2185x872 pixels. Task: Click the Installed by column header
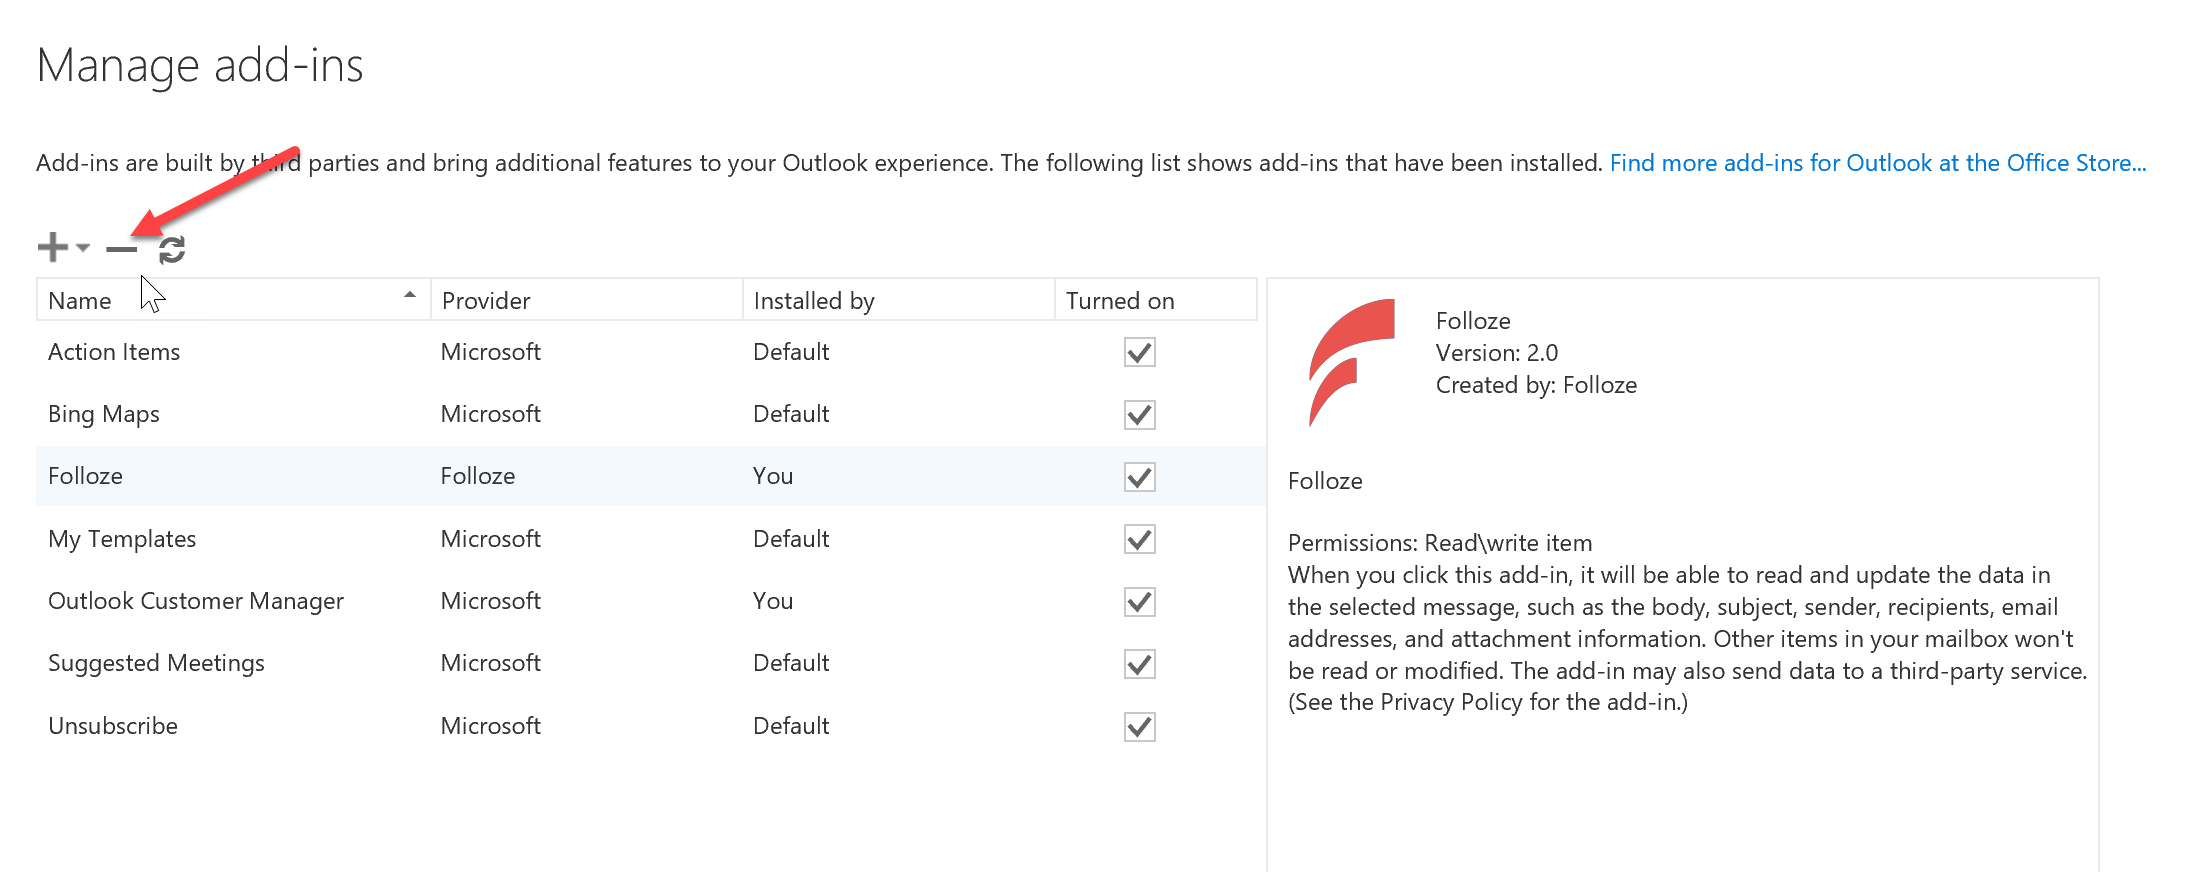pyautogui.click(x=898, y=300)
